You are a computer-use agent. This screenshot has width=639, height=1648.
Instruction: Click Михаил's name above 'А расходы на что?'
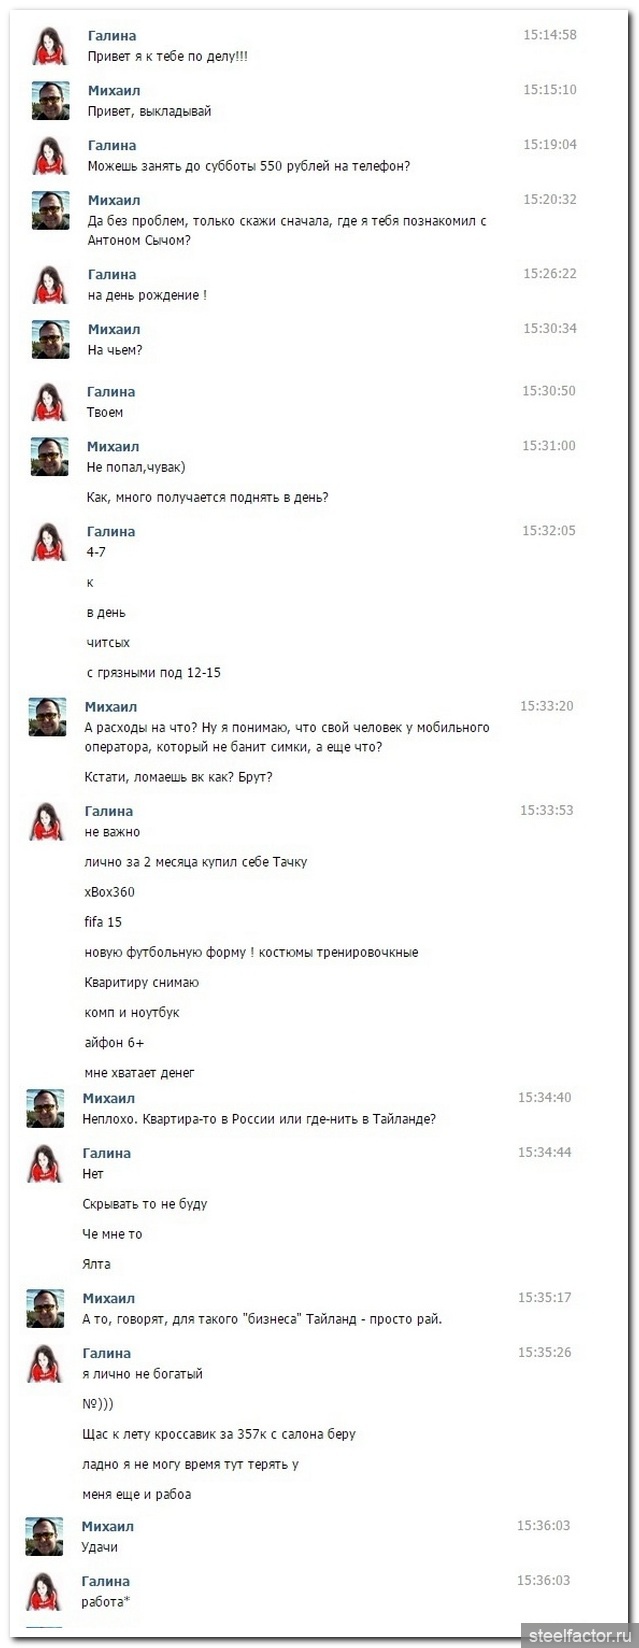coord(111,707)
